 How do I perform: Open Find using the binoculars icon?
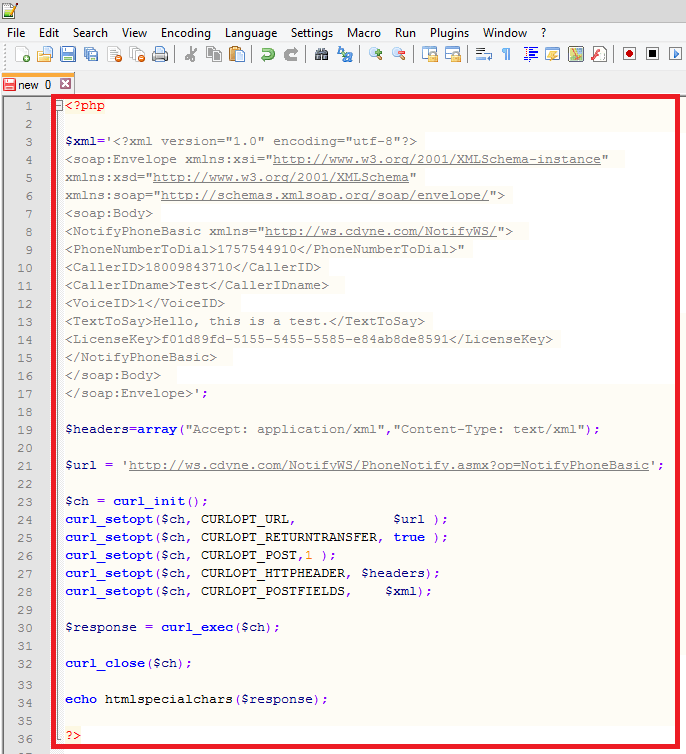click(322, 54)
